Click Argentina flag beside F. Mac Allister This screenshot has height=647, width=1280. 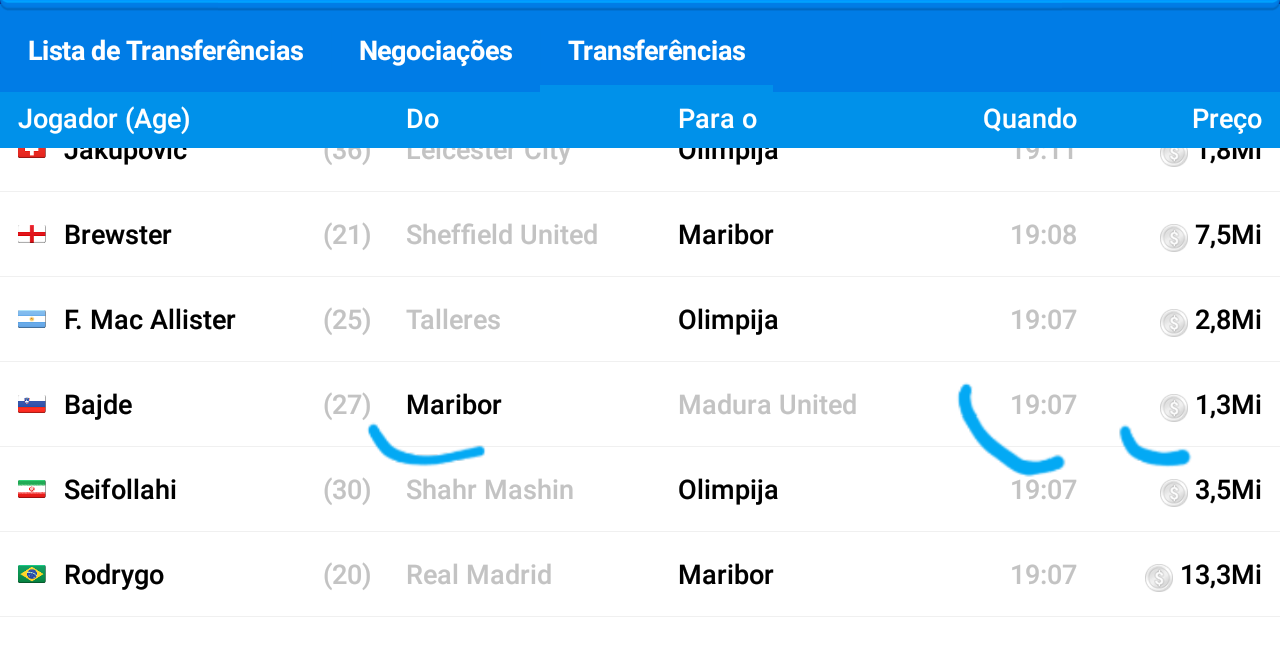(32, 320)
